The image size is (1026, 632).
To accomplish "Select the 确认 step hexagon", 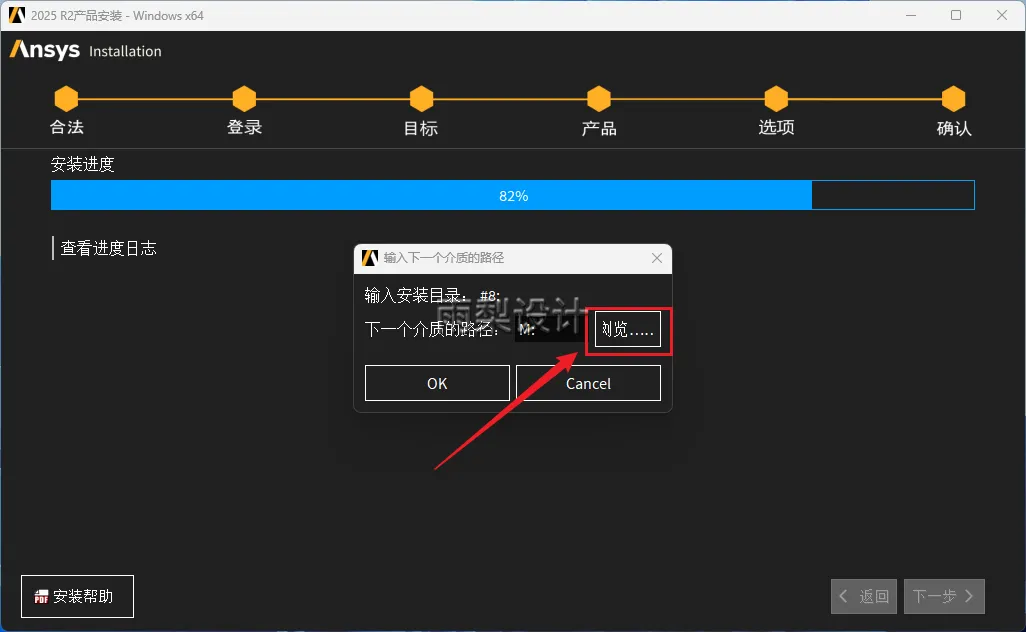I will click(x=953, y=99).
